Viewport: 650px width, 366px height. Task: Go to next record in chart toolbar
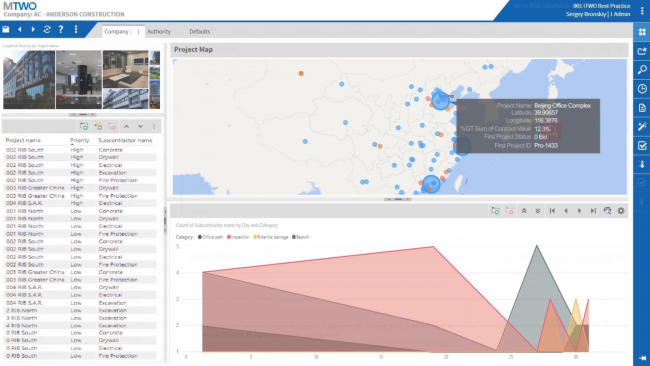click(x=580, y=211)
